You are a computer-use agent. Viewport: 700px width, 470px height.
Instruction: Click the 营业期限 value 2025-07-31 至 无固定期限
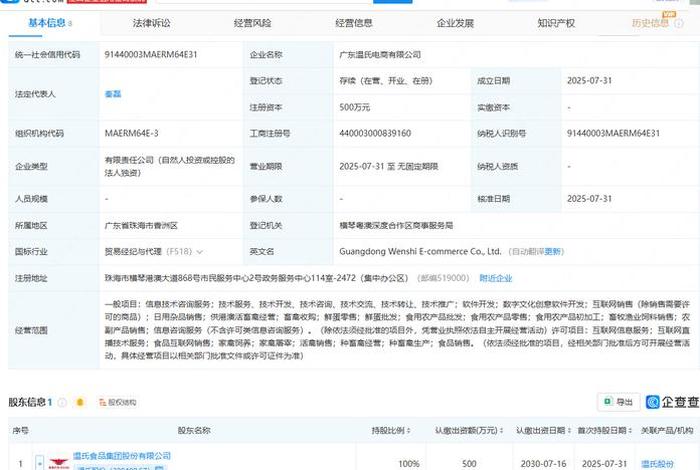pos(388,166)
